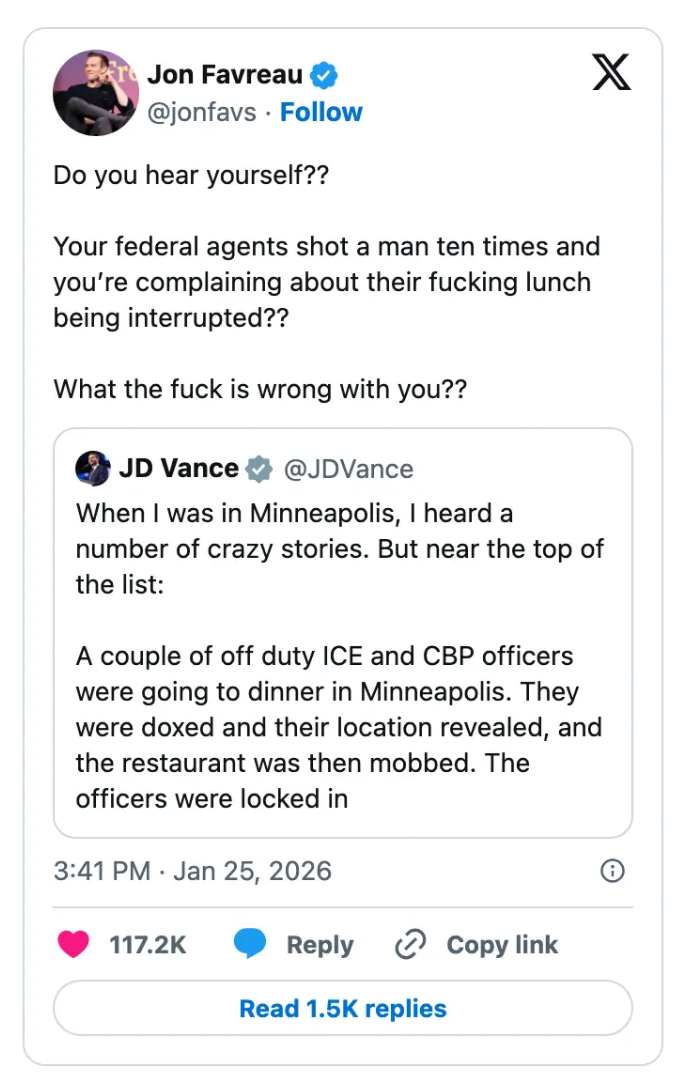Click Jon Favreau's blue verified badge

tap(323, 73)
